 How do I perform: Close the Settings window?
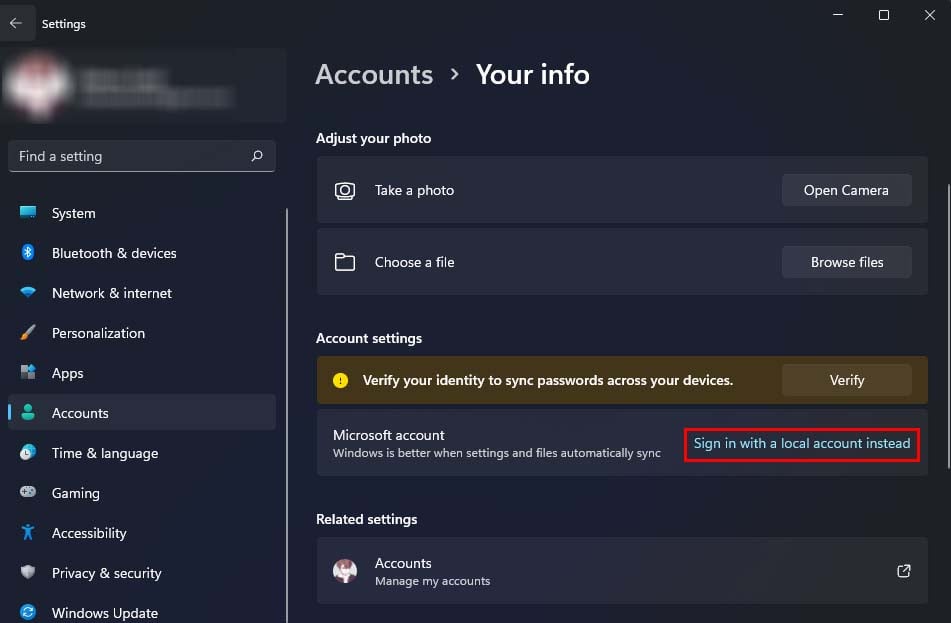click(929, 15)
